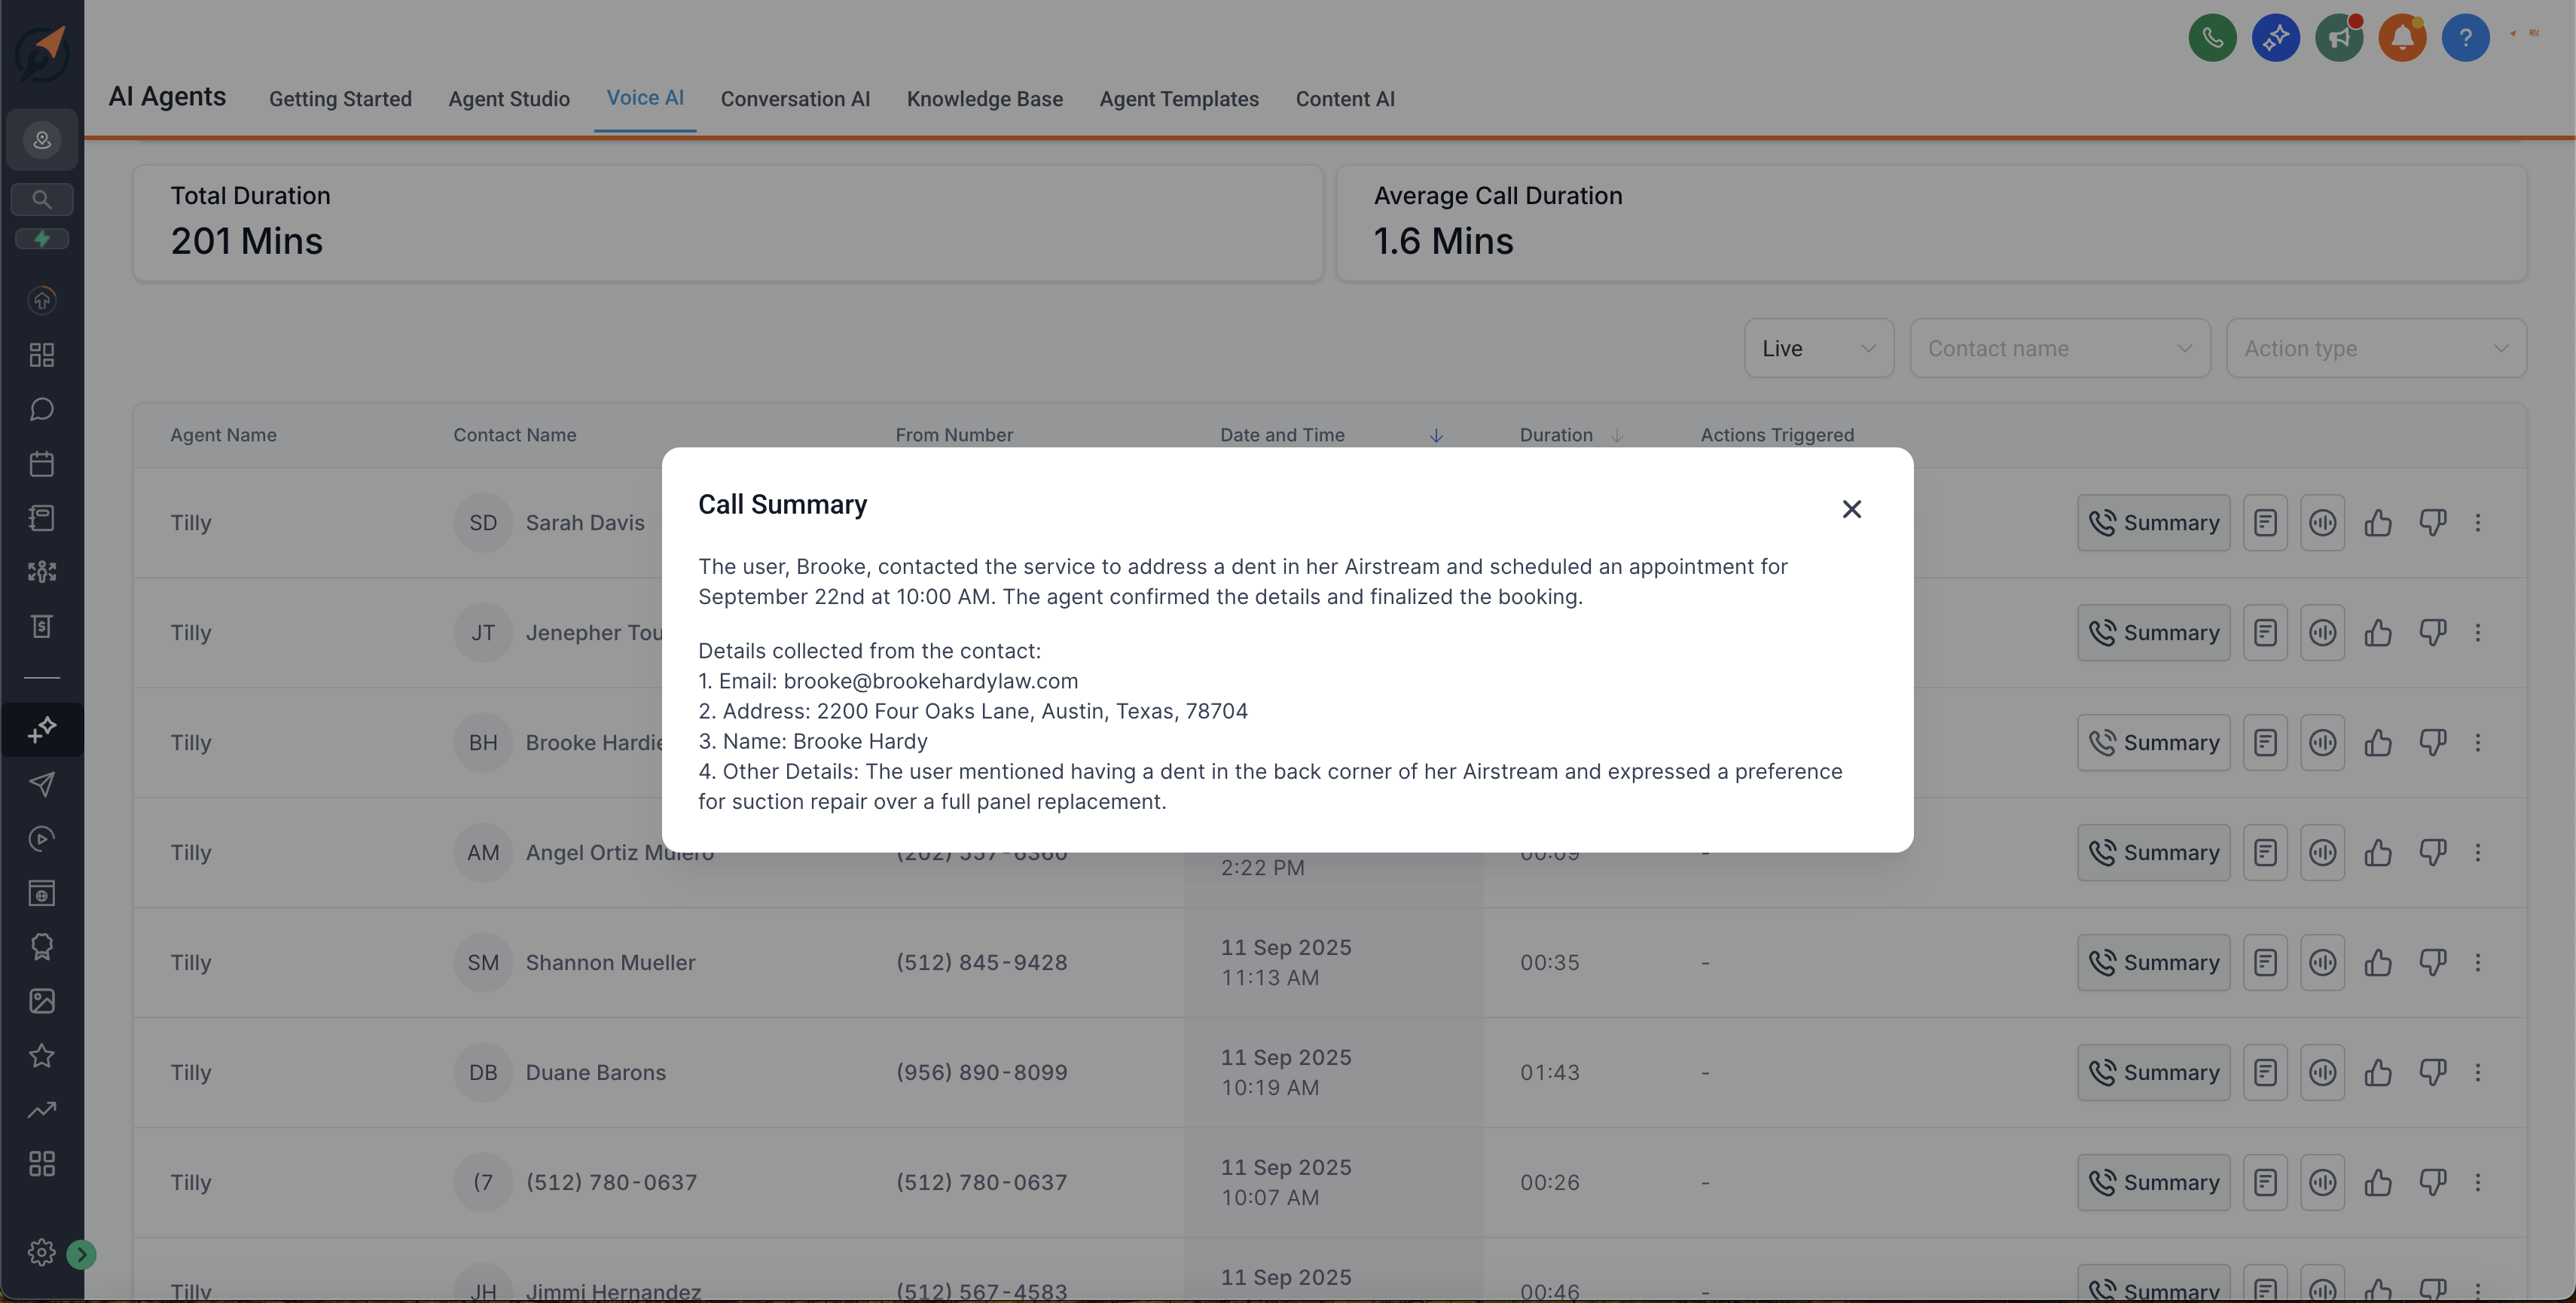Open the Agent Templates tab
This screenshot has height=1303, width=2576.
pyautogui.click(x=1179, y=99)
